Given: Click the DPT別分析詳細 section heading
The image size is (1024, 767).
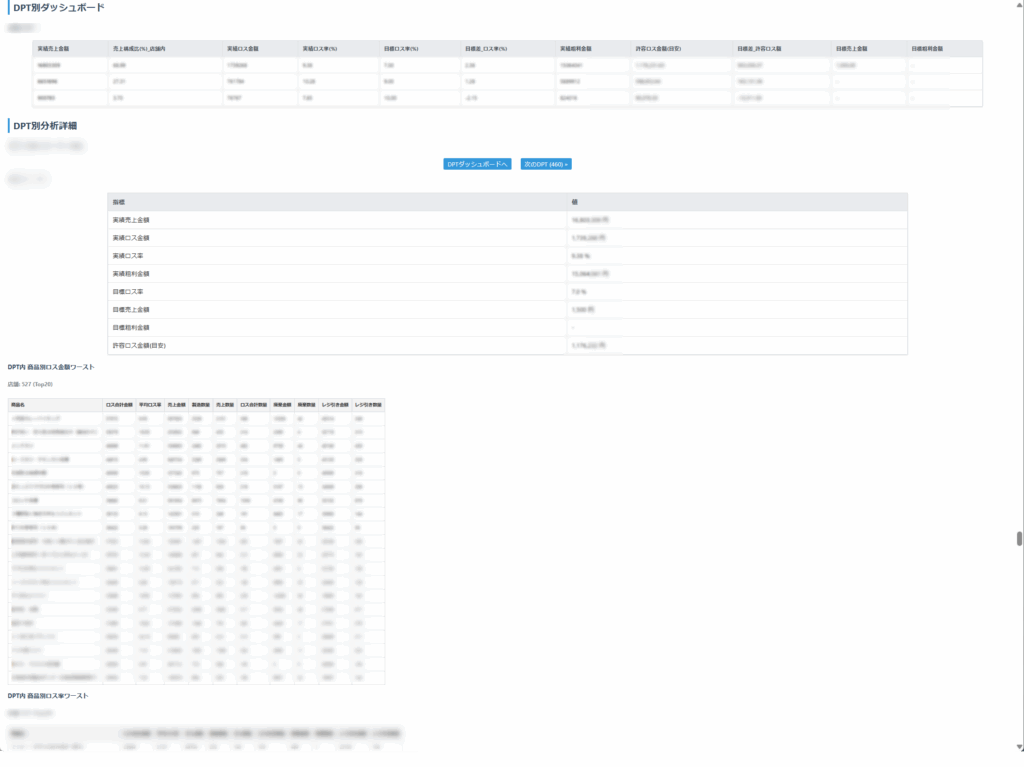Looking at the screenshot, I should (44, 126).
